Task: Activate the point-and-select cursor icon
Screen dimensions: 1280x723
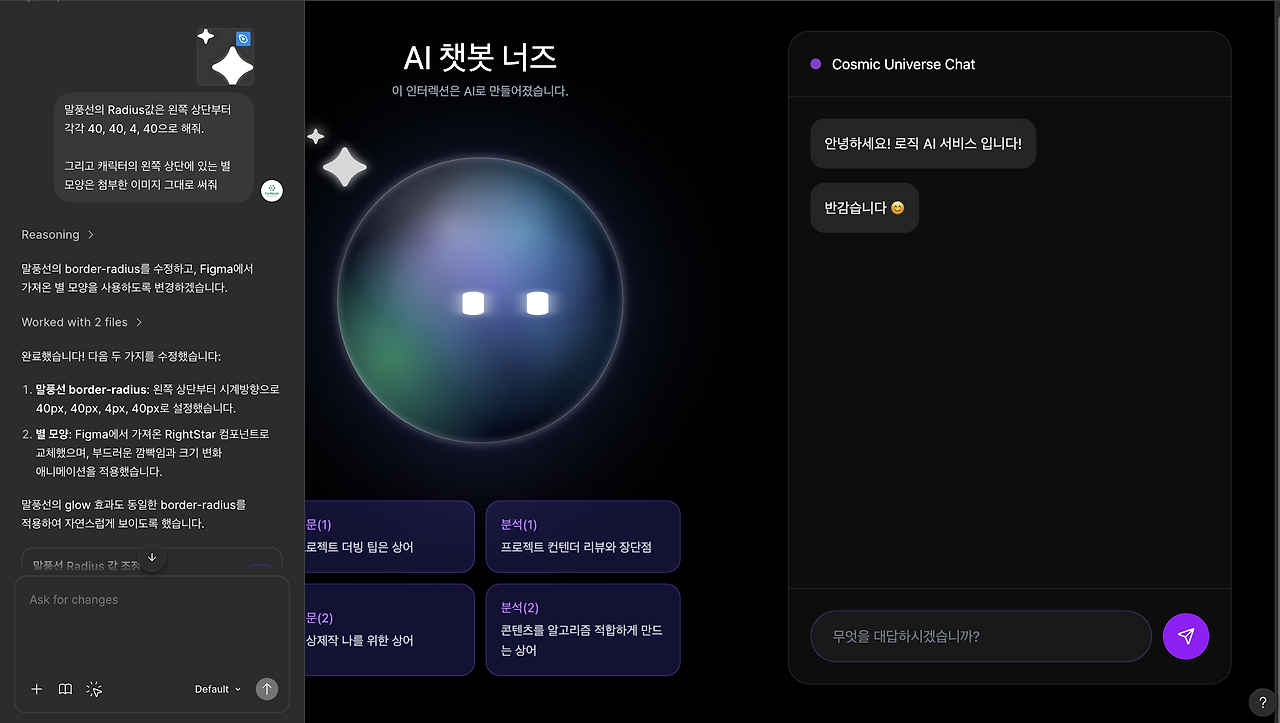Action: point(94,689)
